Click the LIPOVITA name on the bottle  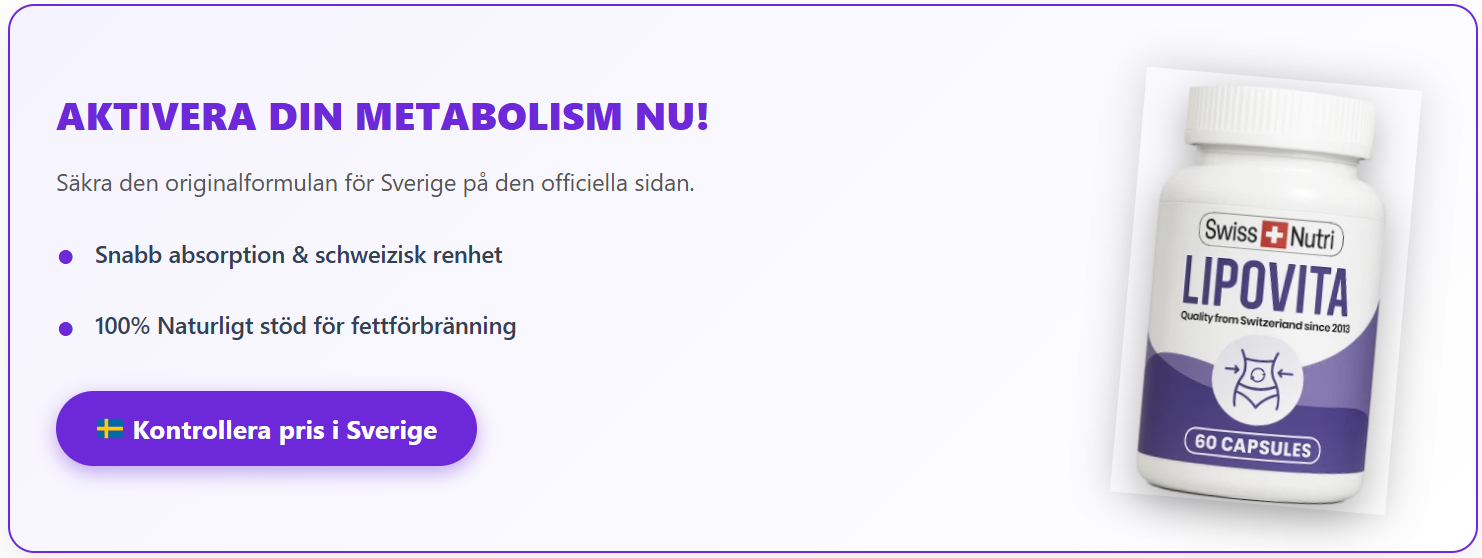click(x=1266, y=284)
